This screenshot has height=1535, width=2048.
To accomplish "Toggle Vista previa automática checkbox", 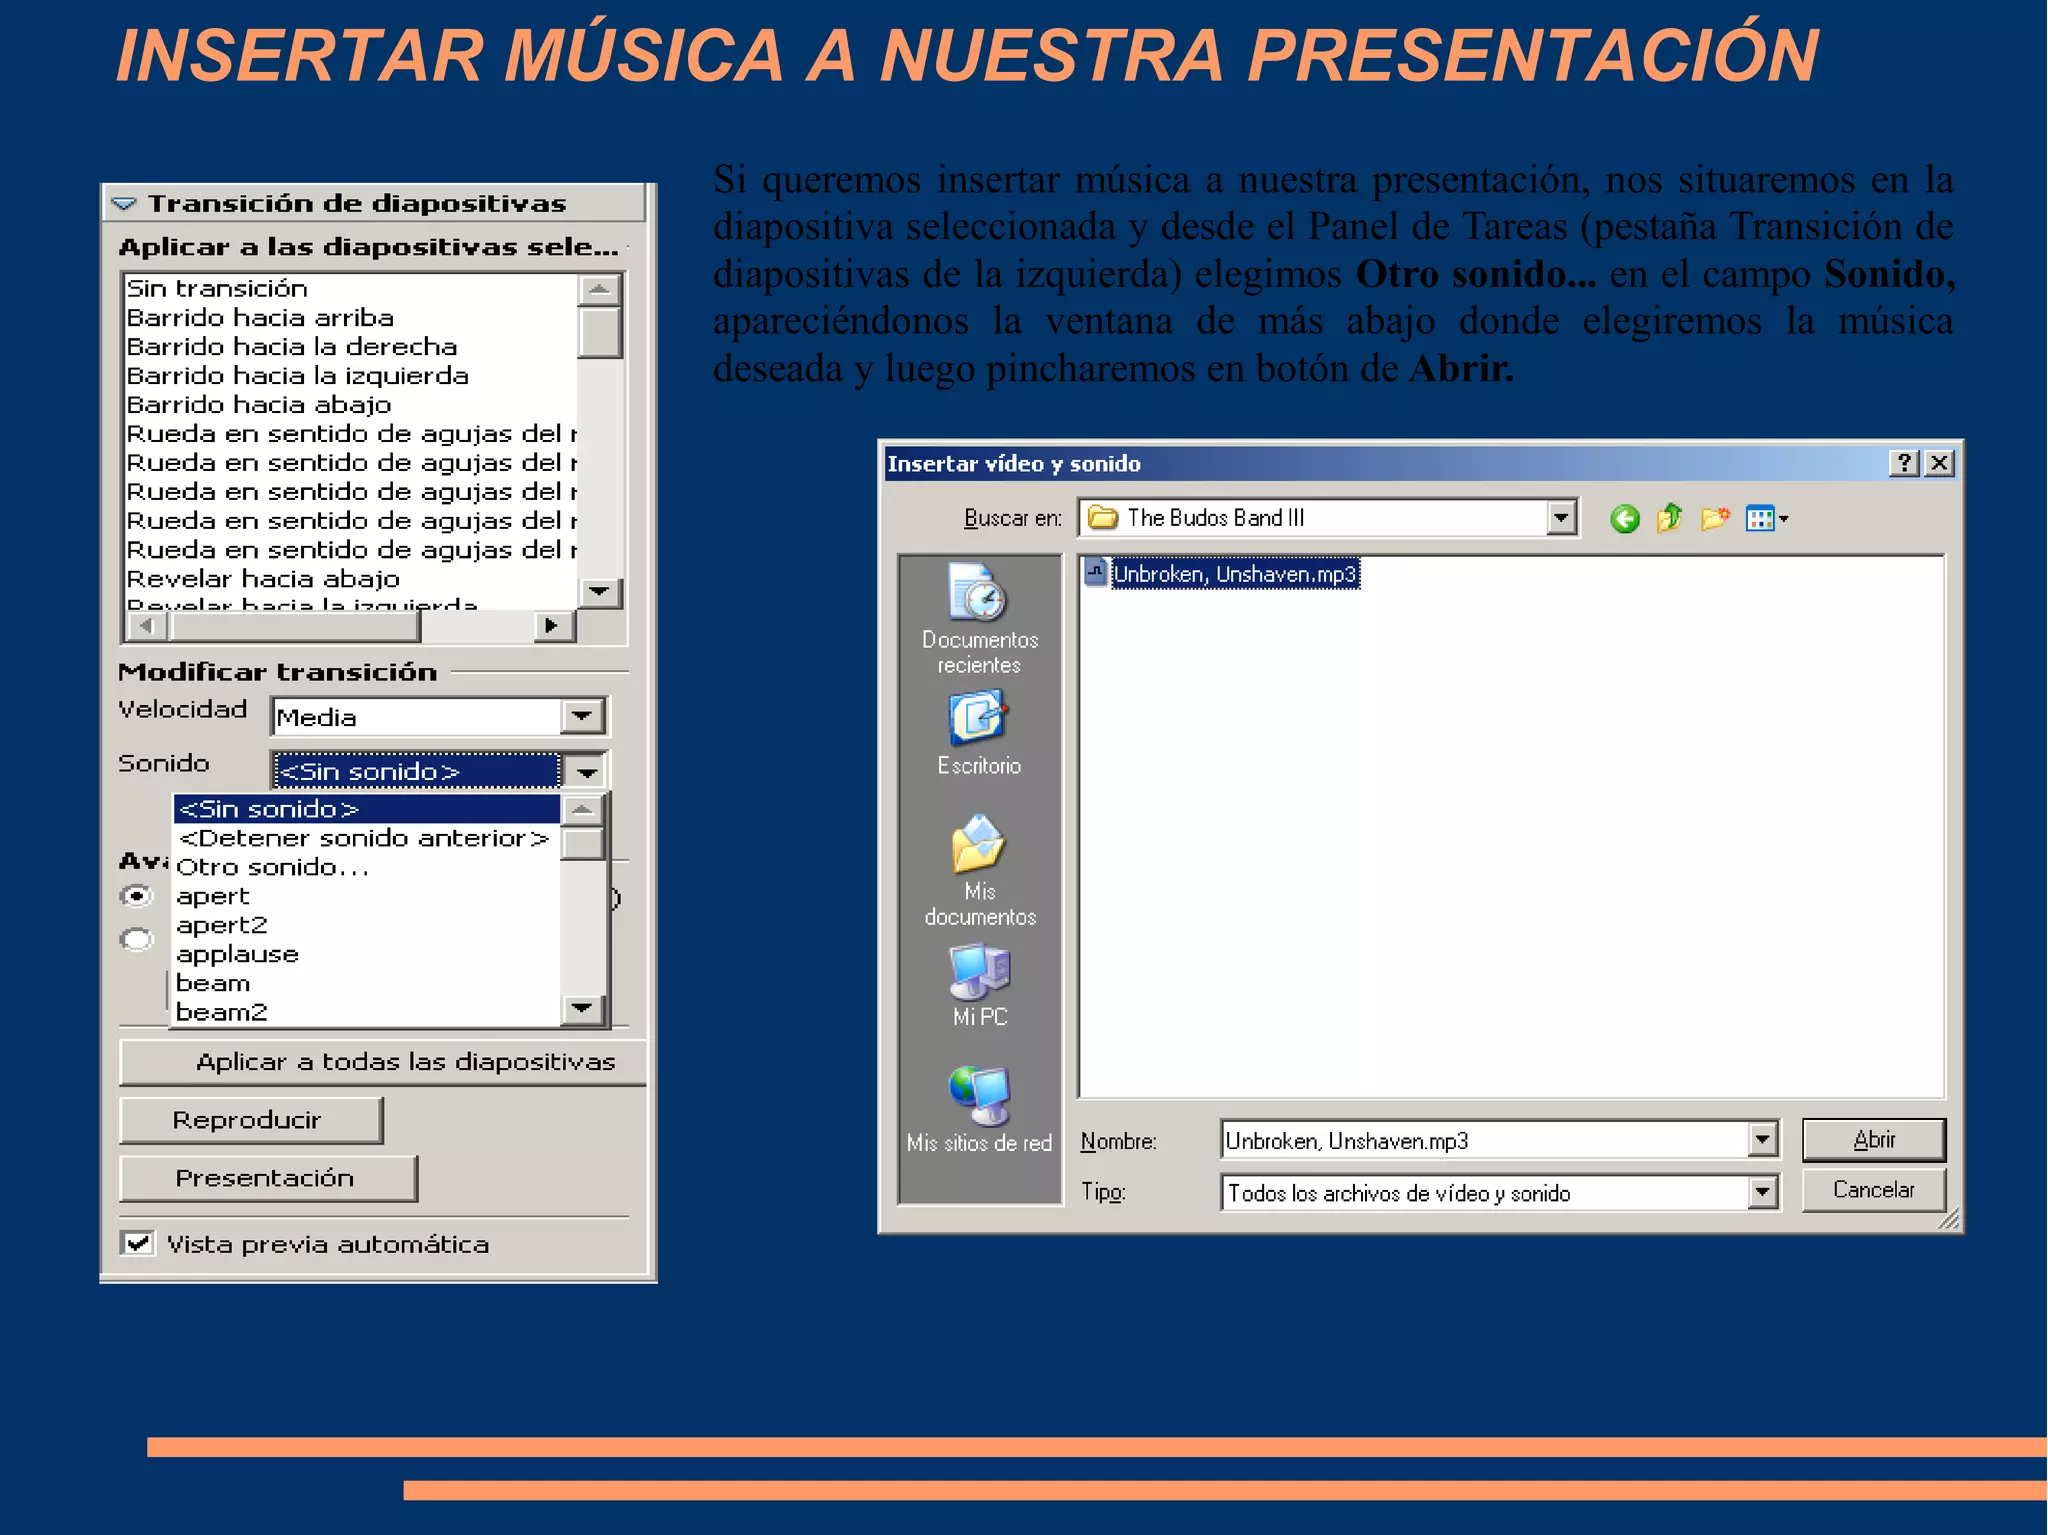I will (137, 1243).
